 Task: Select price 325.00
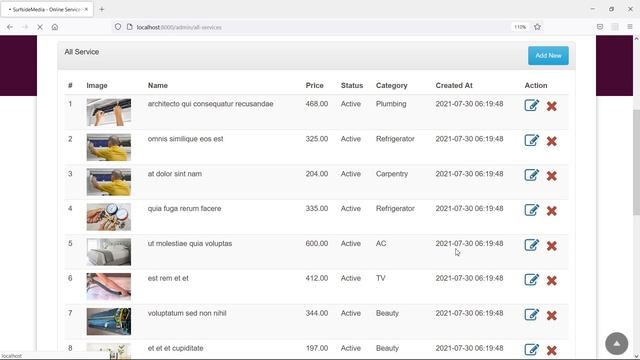tap(317, 139)
